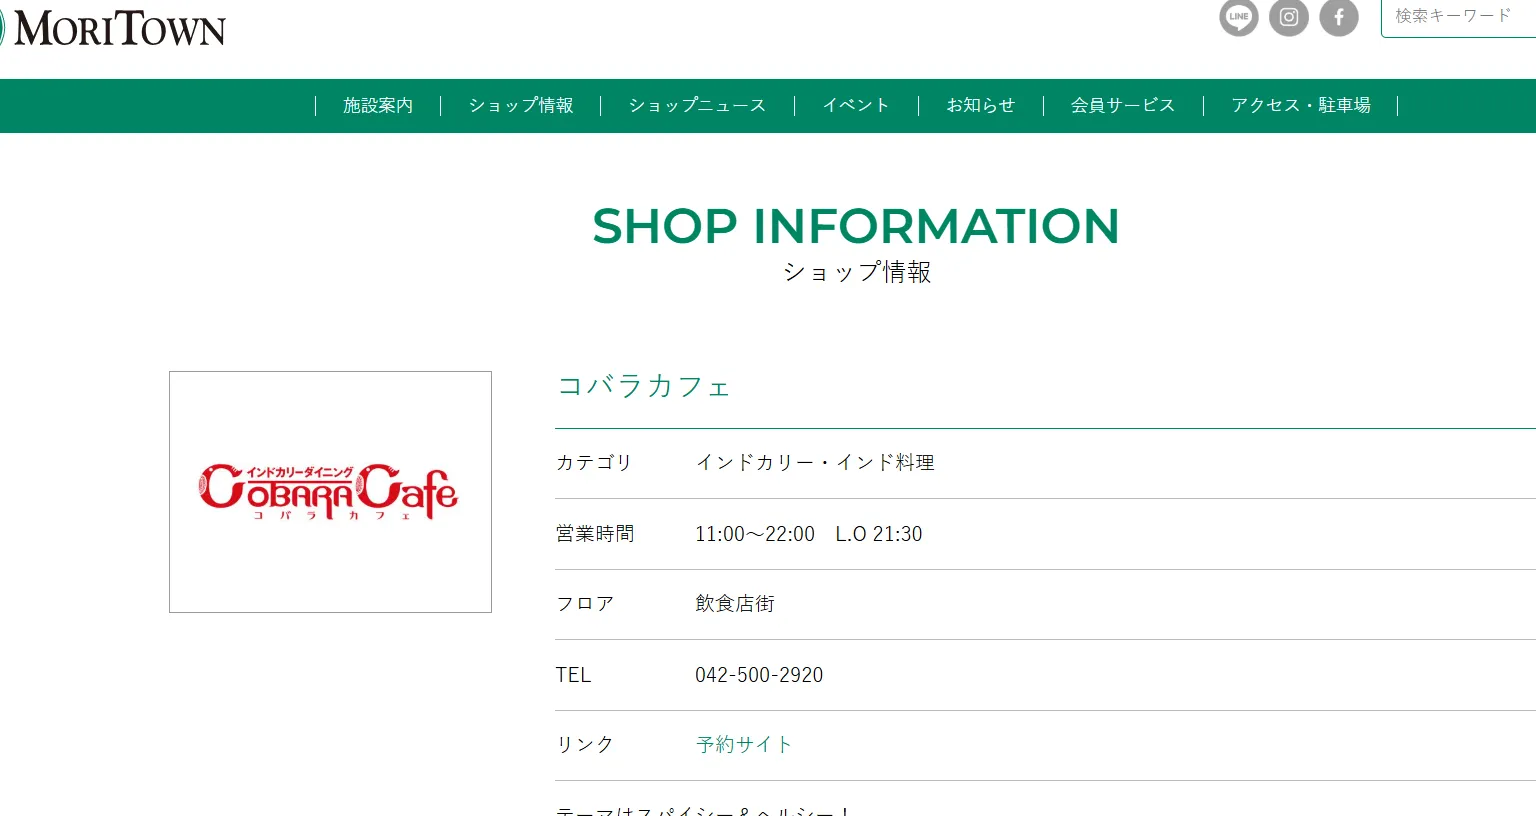
Task: Select the SHOP INFORMATION heading
Action: [x=856, y=226]
